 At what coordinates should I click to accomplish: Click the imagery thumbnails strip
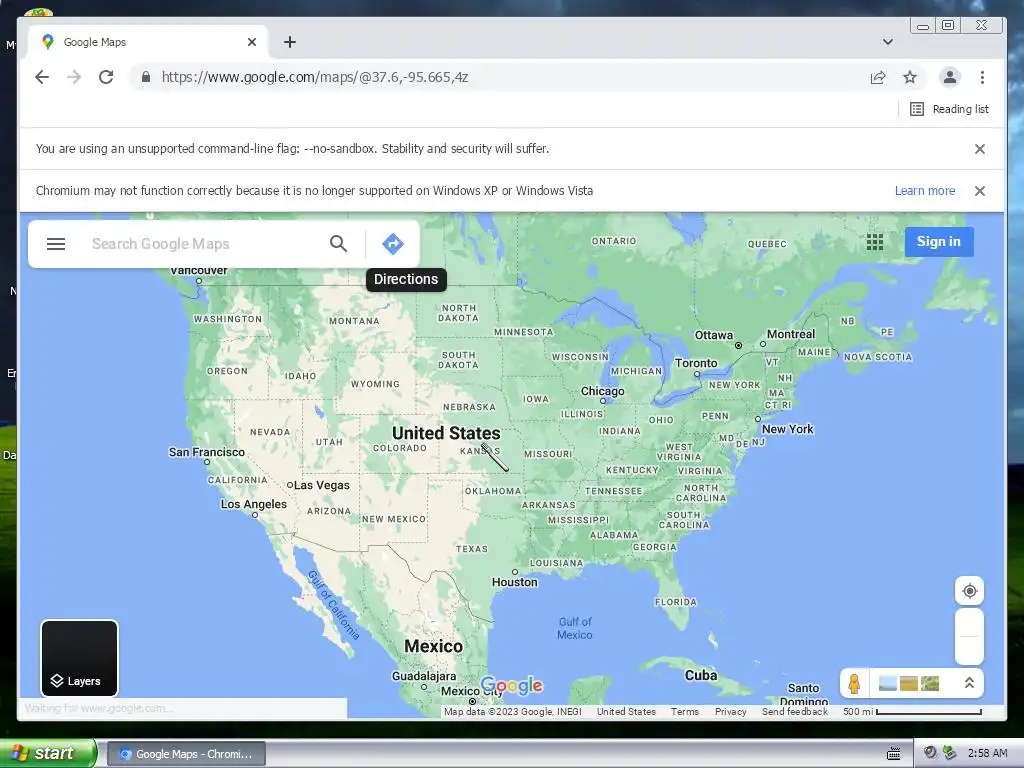pos(908,684)
